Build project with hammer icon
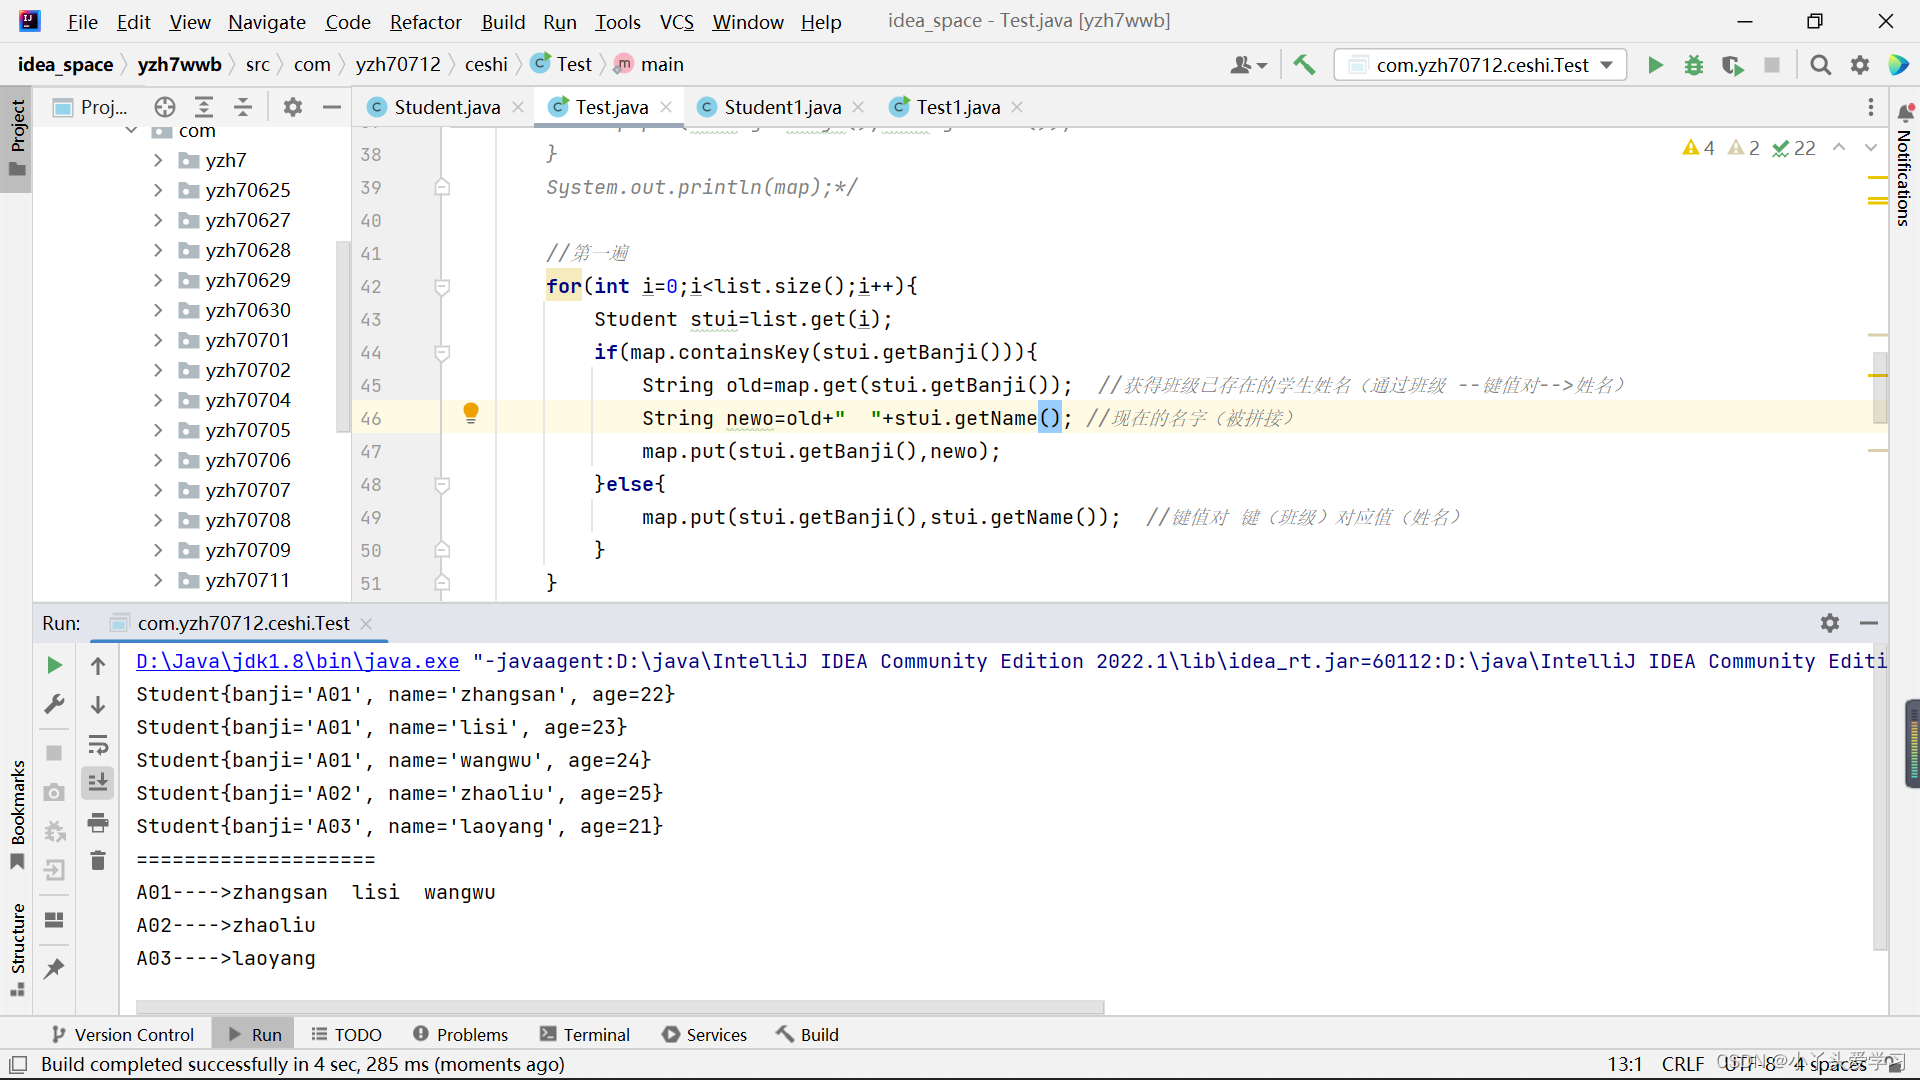Viewport: 1920px width, 1080px height. [1304, 65]
